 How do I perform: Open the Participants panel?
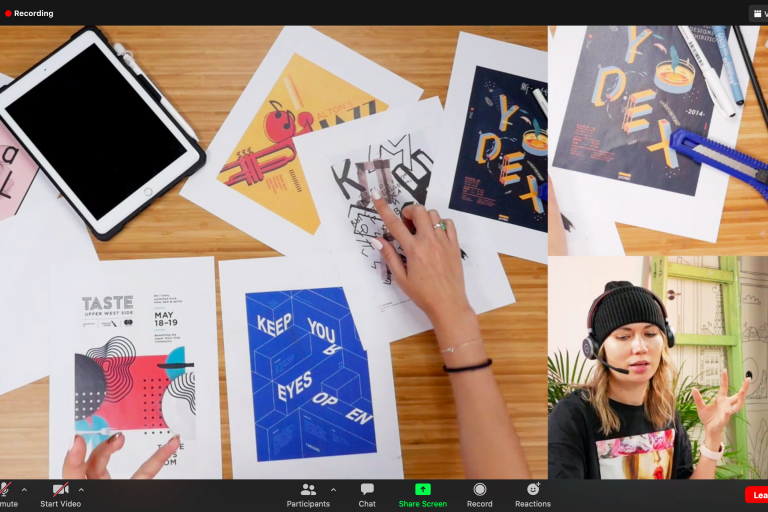tap(308, 493)
